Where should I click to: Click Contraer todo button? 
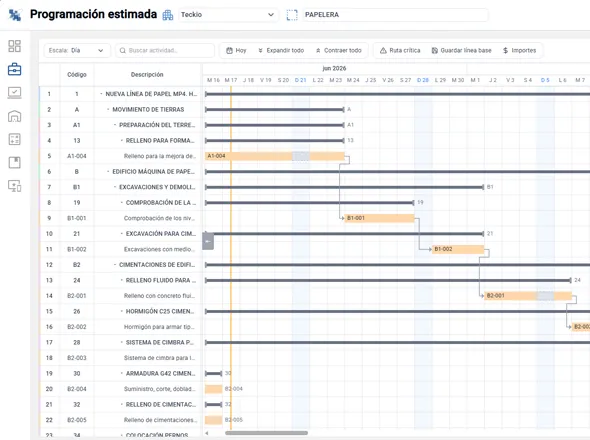tap(338, 50)
